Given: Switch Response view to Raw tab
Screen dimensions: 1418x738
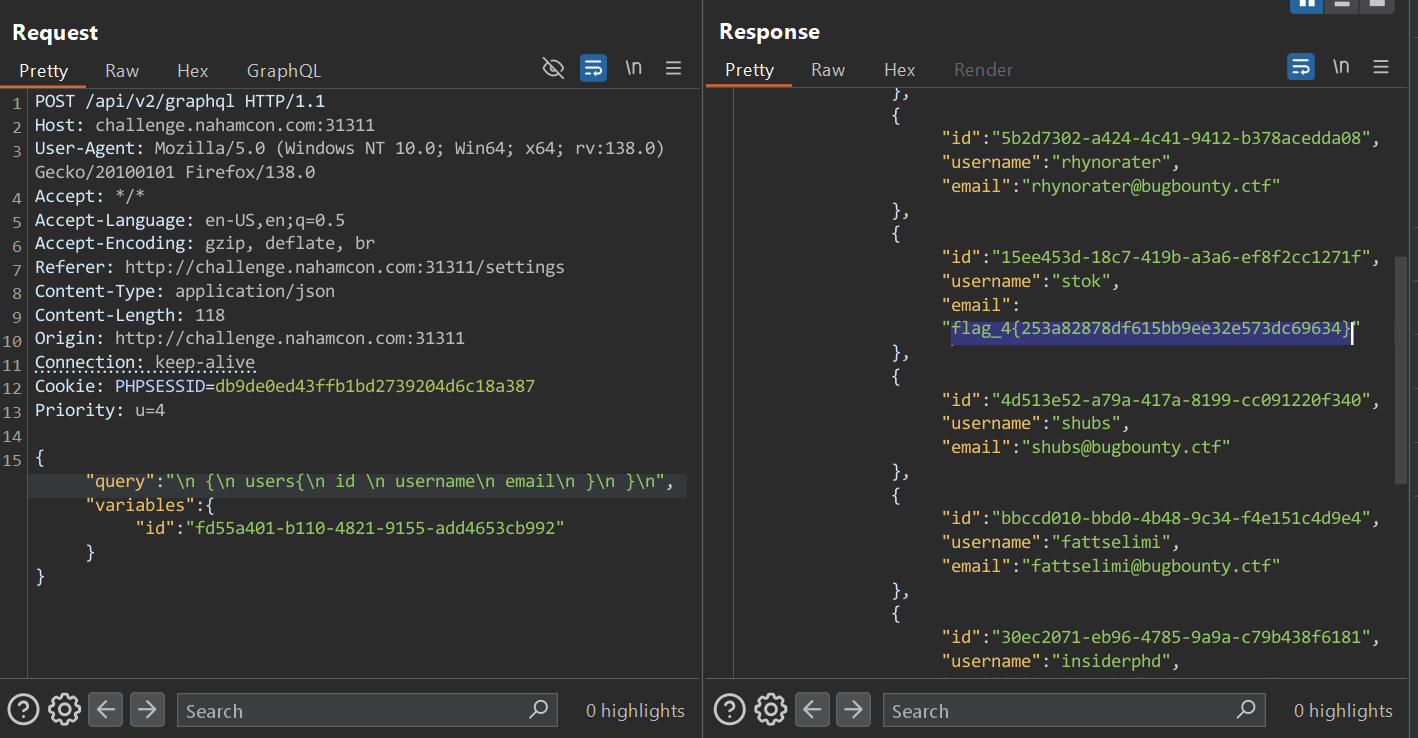Looking at the screenshot, I should (828, 70).
